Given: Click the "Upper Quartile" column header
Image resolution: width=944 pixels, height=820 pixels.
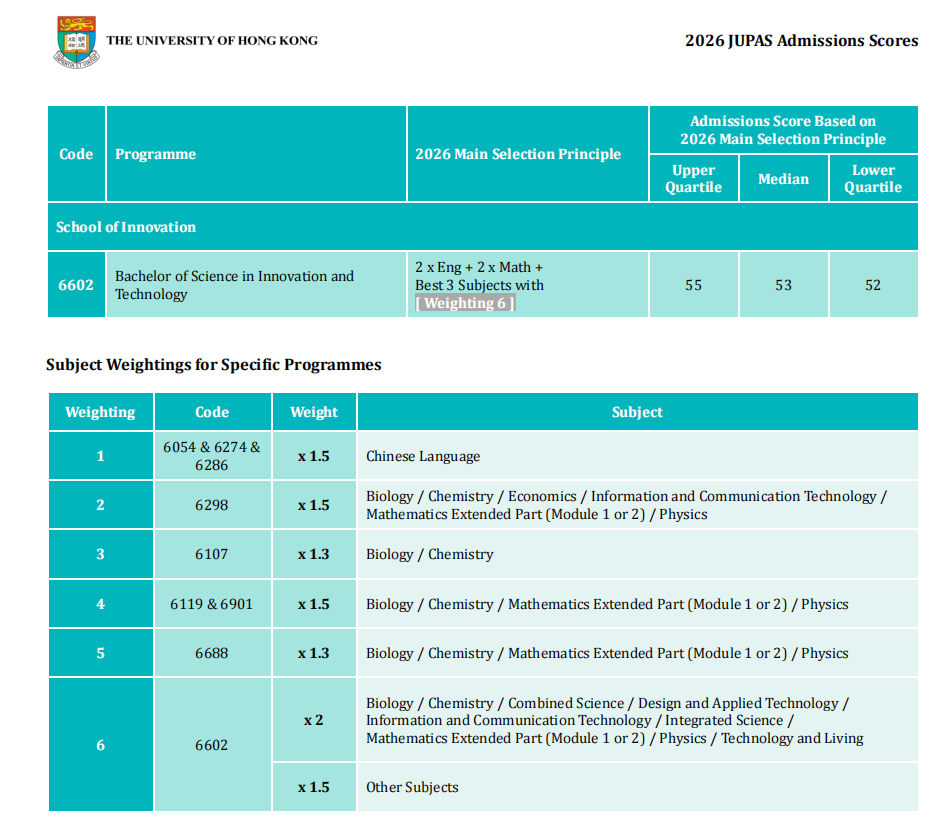Looking at the screenshot, I should [x=694, y=178].
